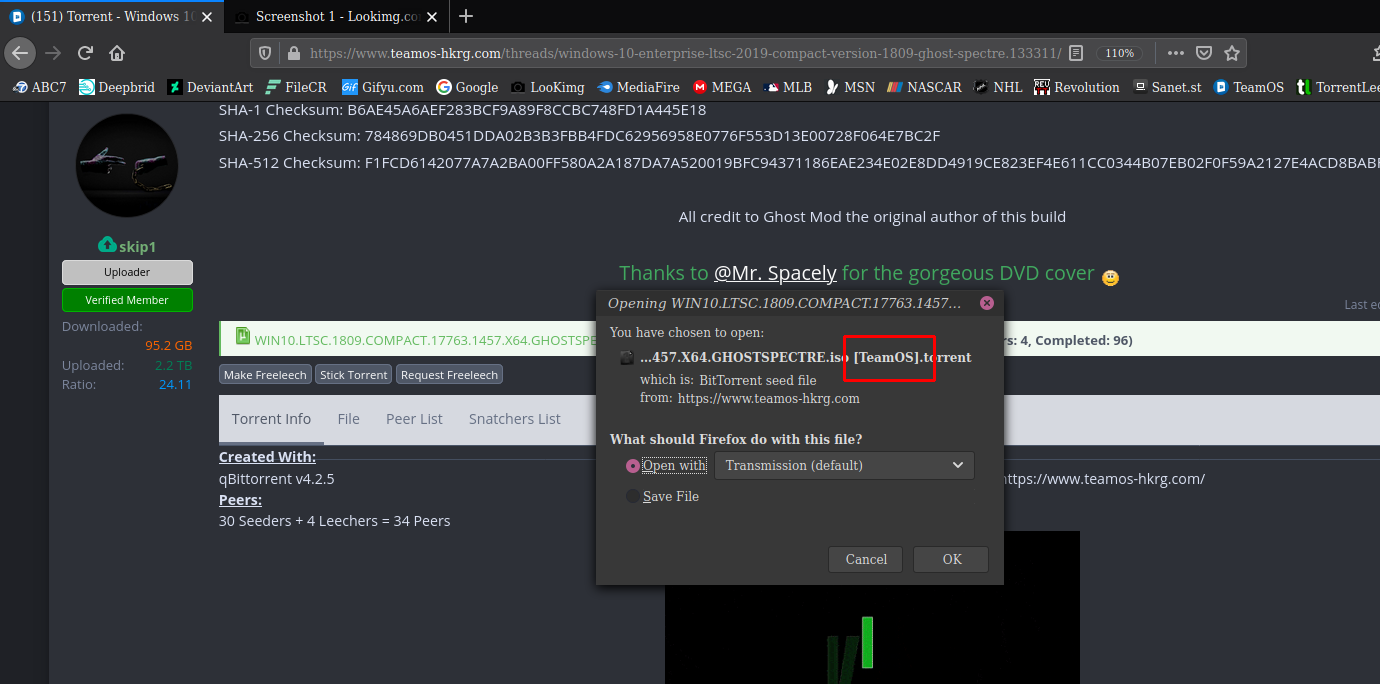The height and width of the screenshot is (684, 1380).
Task: Reload the current page
Action: click(x=85, y=53)
